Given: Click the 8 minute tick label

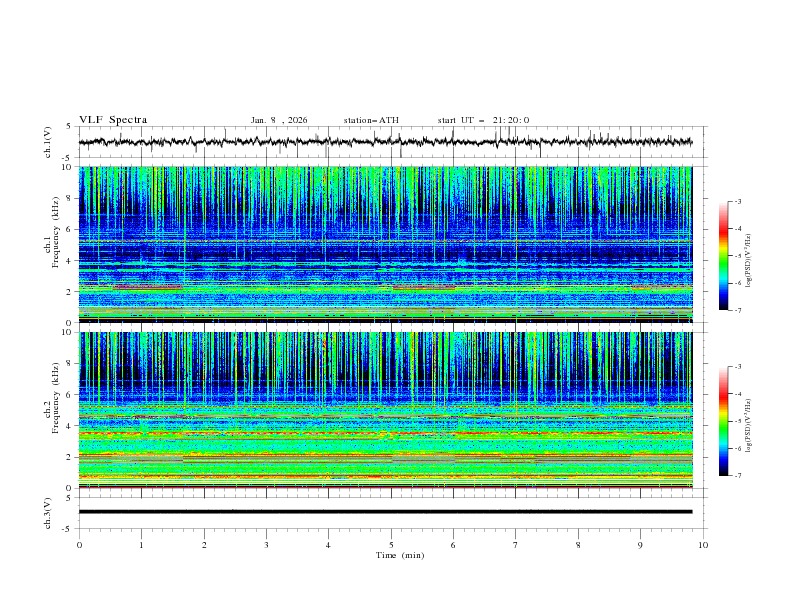Looking at the screenshot, I should [x=578, y=545].
